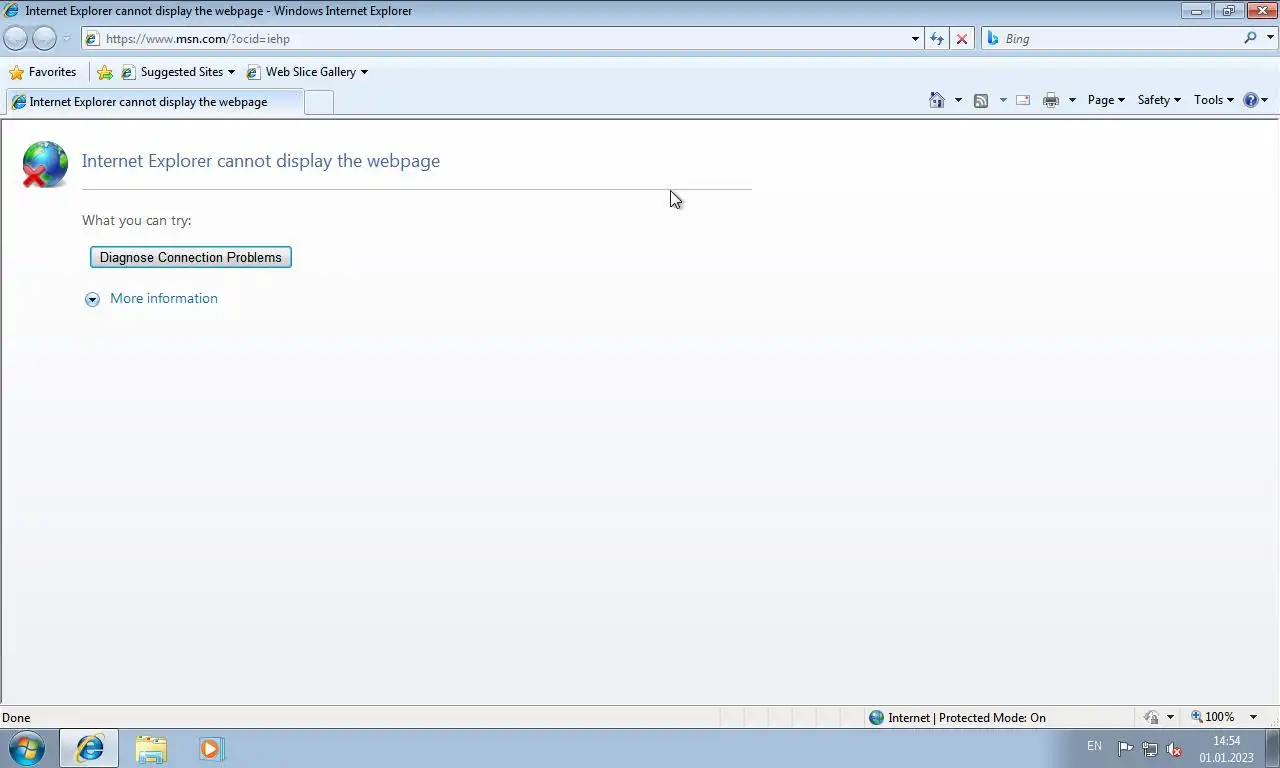
Task: Open the search provider dropdown arrow
Action: [x=1271, y=38]
